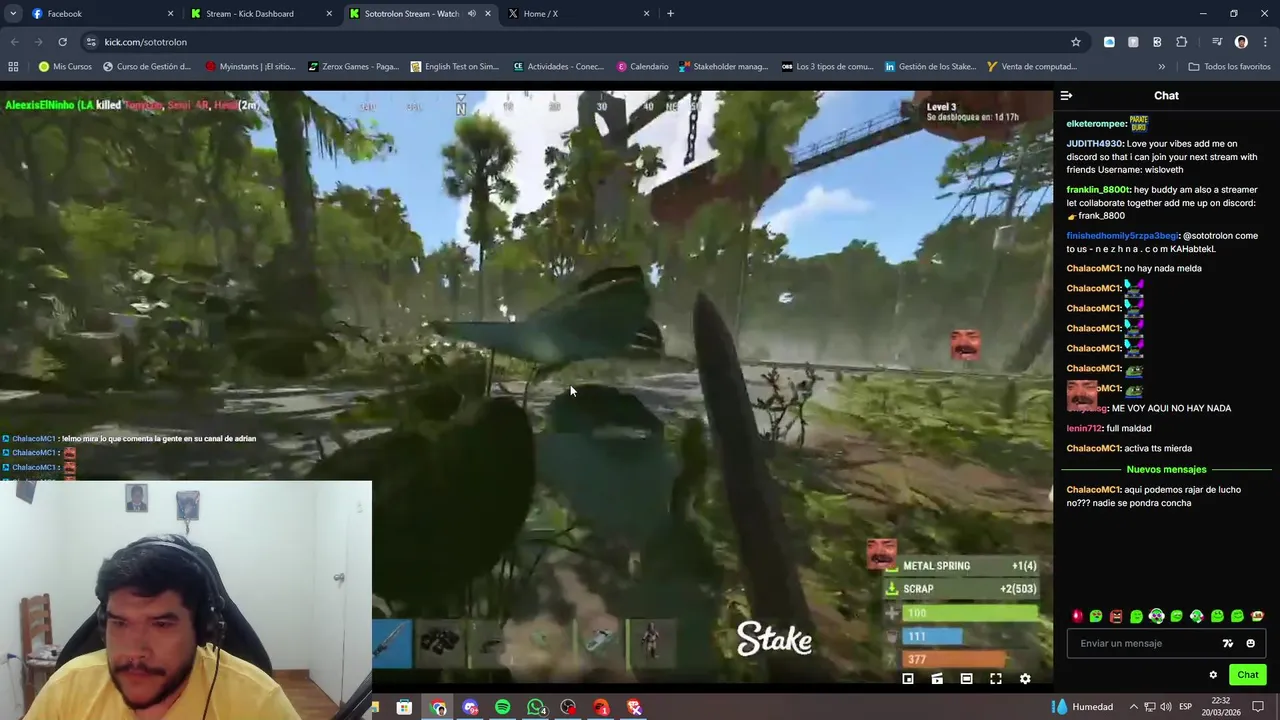Collapse the chat panel using the arrow icon
This screenshot has width=1280, height=720.
(x=1066, y=96)
